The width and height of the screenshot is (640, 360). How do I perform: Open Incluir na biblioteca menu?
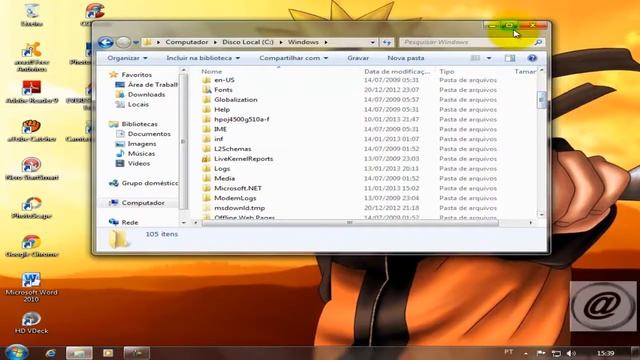click(203, 58)
